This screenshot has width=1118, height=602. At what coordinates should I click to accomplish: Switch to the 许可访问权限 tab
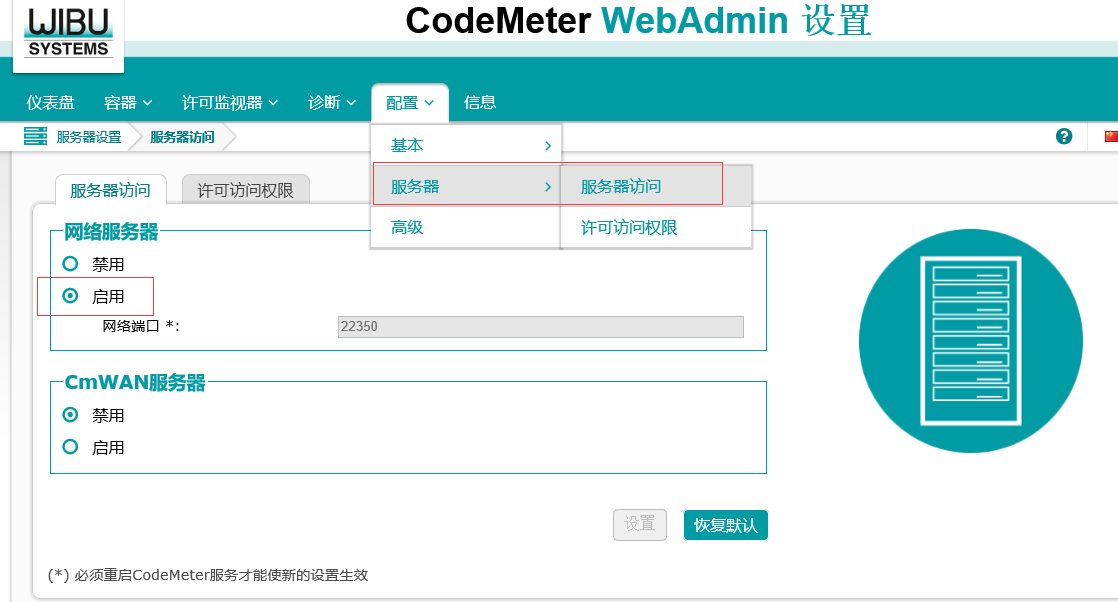pyautogui.click(x=245, y=190)
